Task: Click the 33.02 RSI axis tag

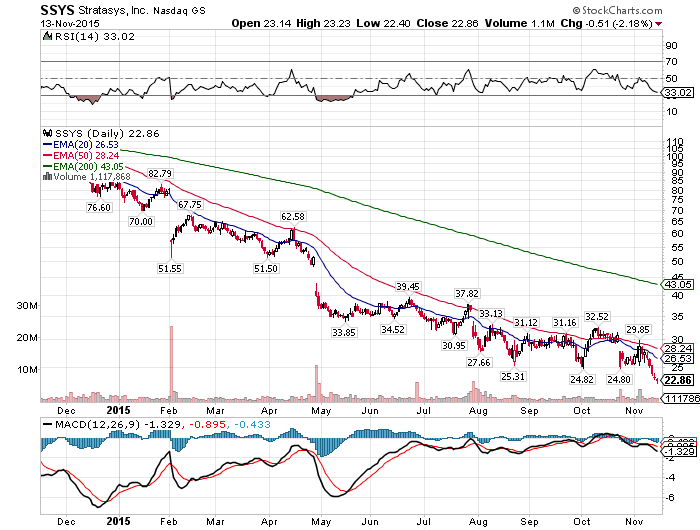Action: click(x=678, y=93)
